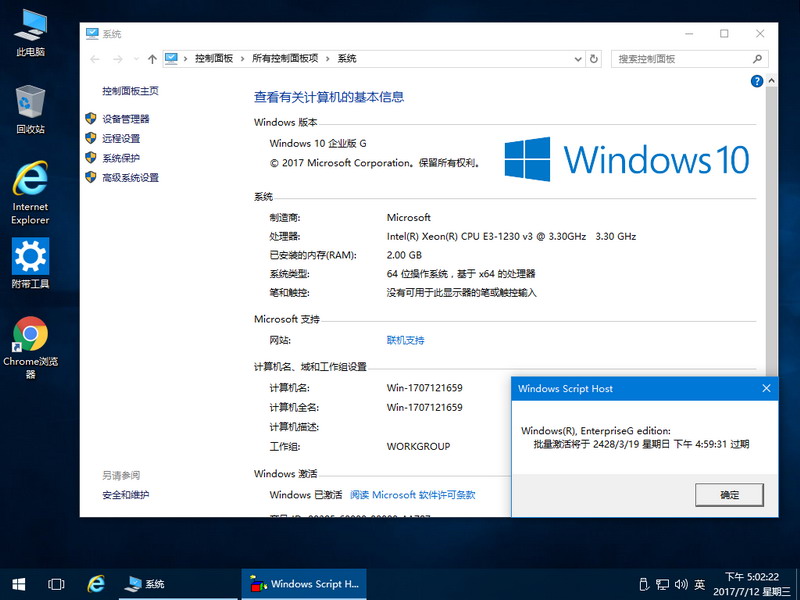Launch Internet Explorer from the taskbar

(96, 584)
